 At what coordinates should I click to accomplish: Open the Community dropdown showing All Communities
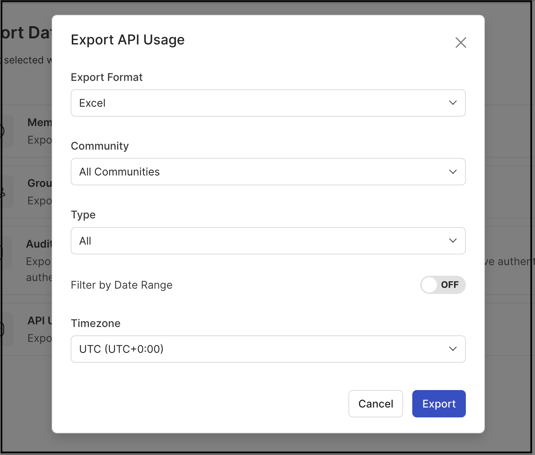tap(268, 172)
